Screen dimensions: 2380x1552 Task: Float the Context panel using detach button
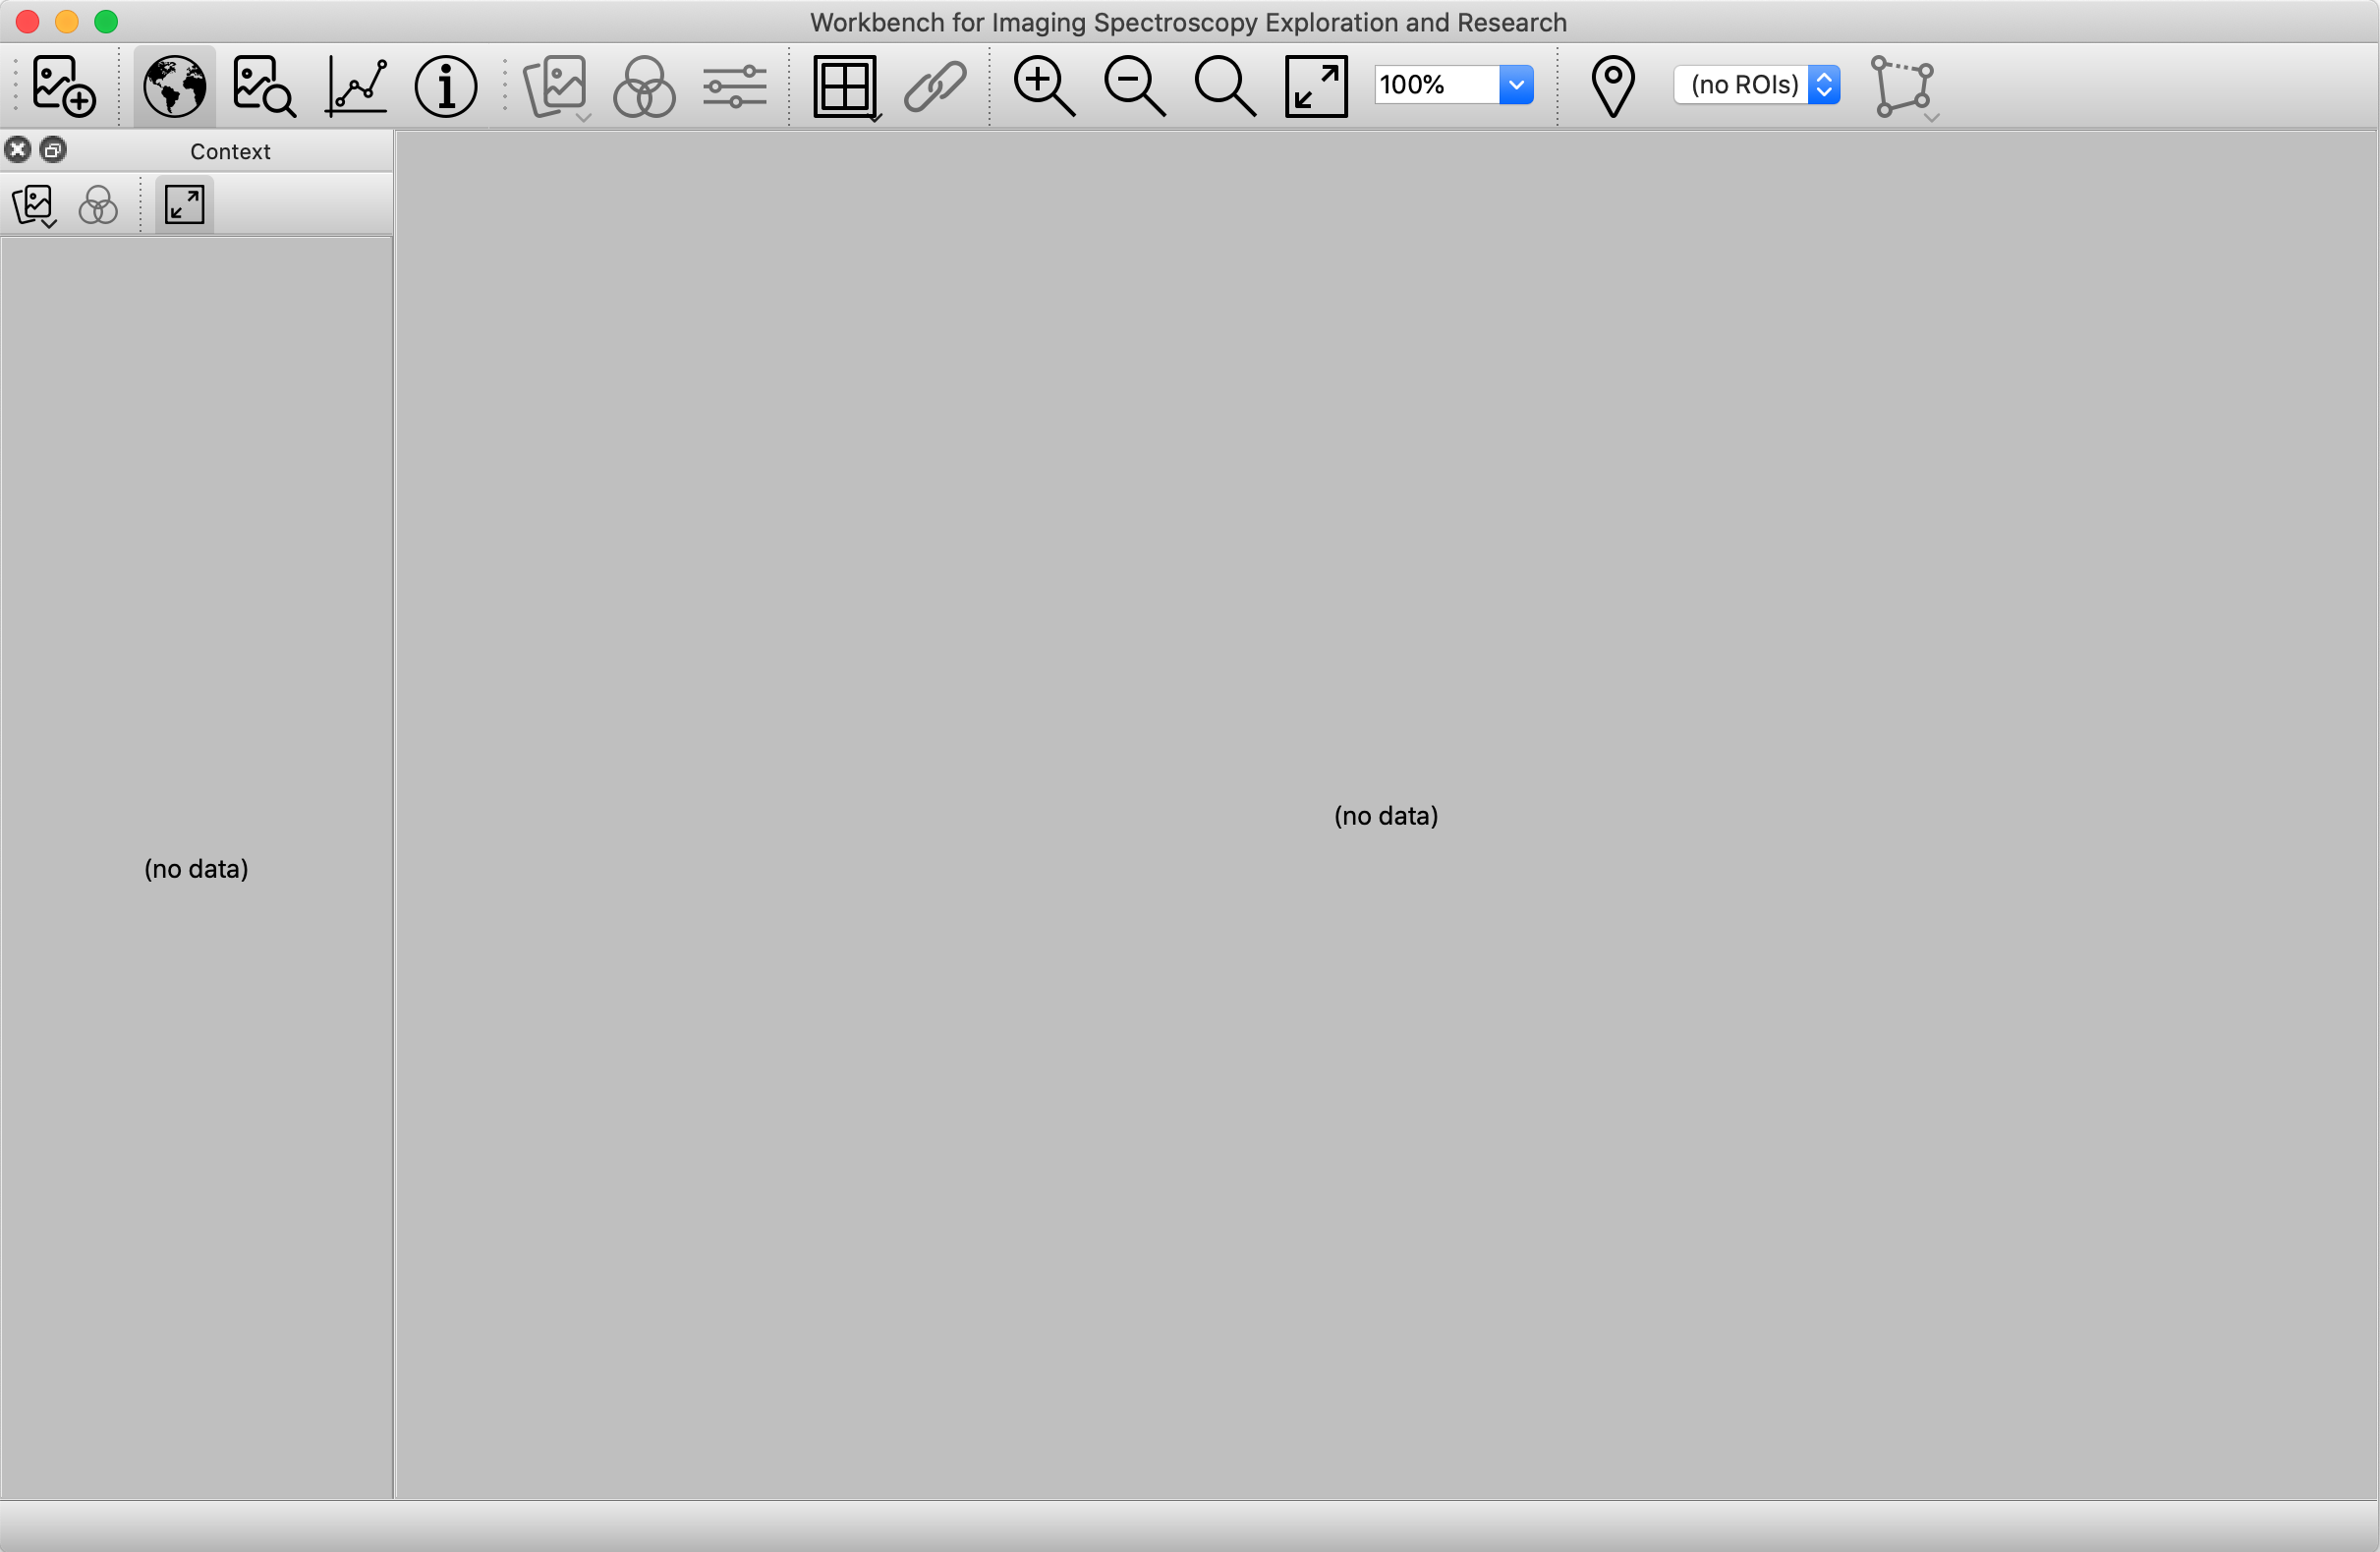click(x=53, y=150)
